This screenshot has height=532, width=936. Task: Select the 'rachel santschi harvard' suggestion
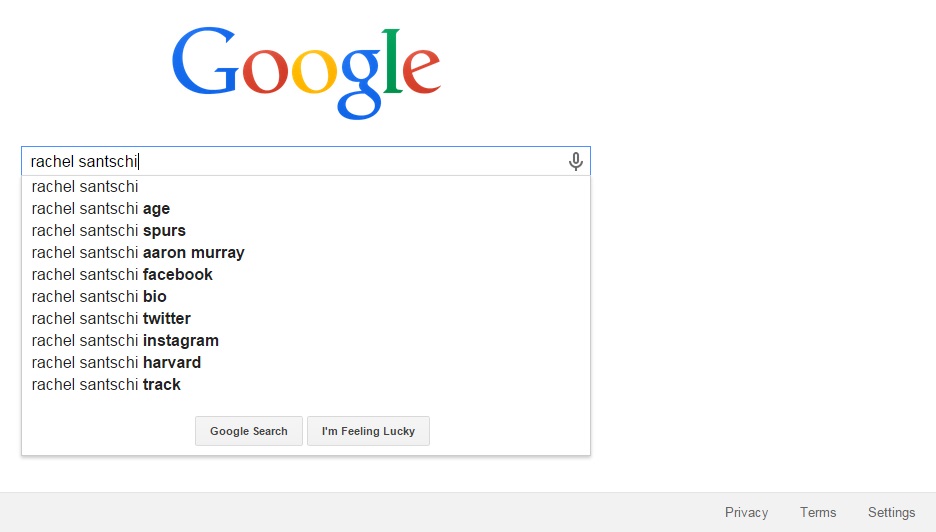tap(306, 363)
